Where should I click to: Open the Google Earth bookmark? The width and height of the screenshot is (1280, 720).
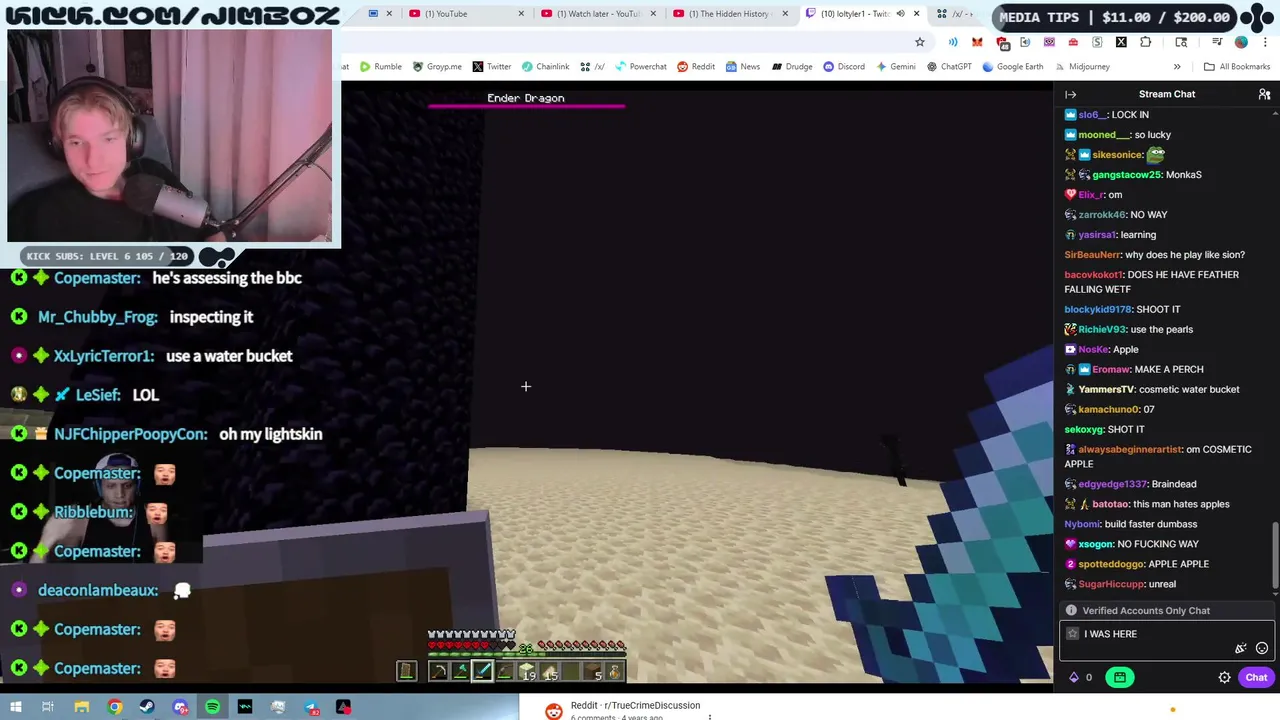(1013, 67)
